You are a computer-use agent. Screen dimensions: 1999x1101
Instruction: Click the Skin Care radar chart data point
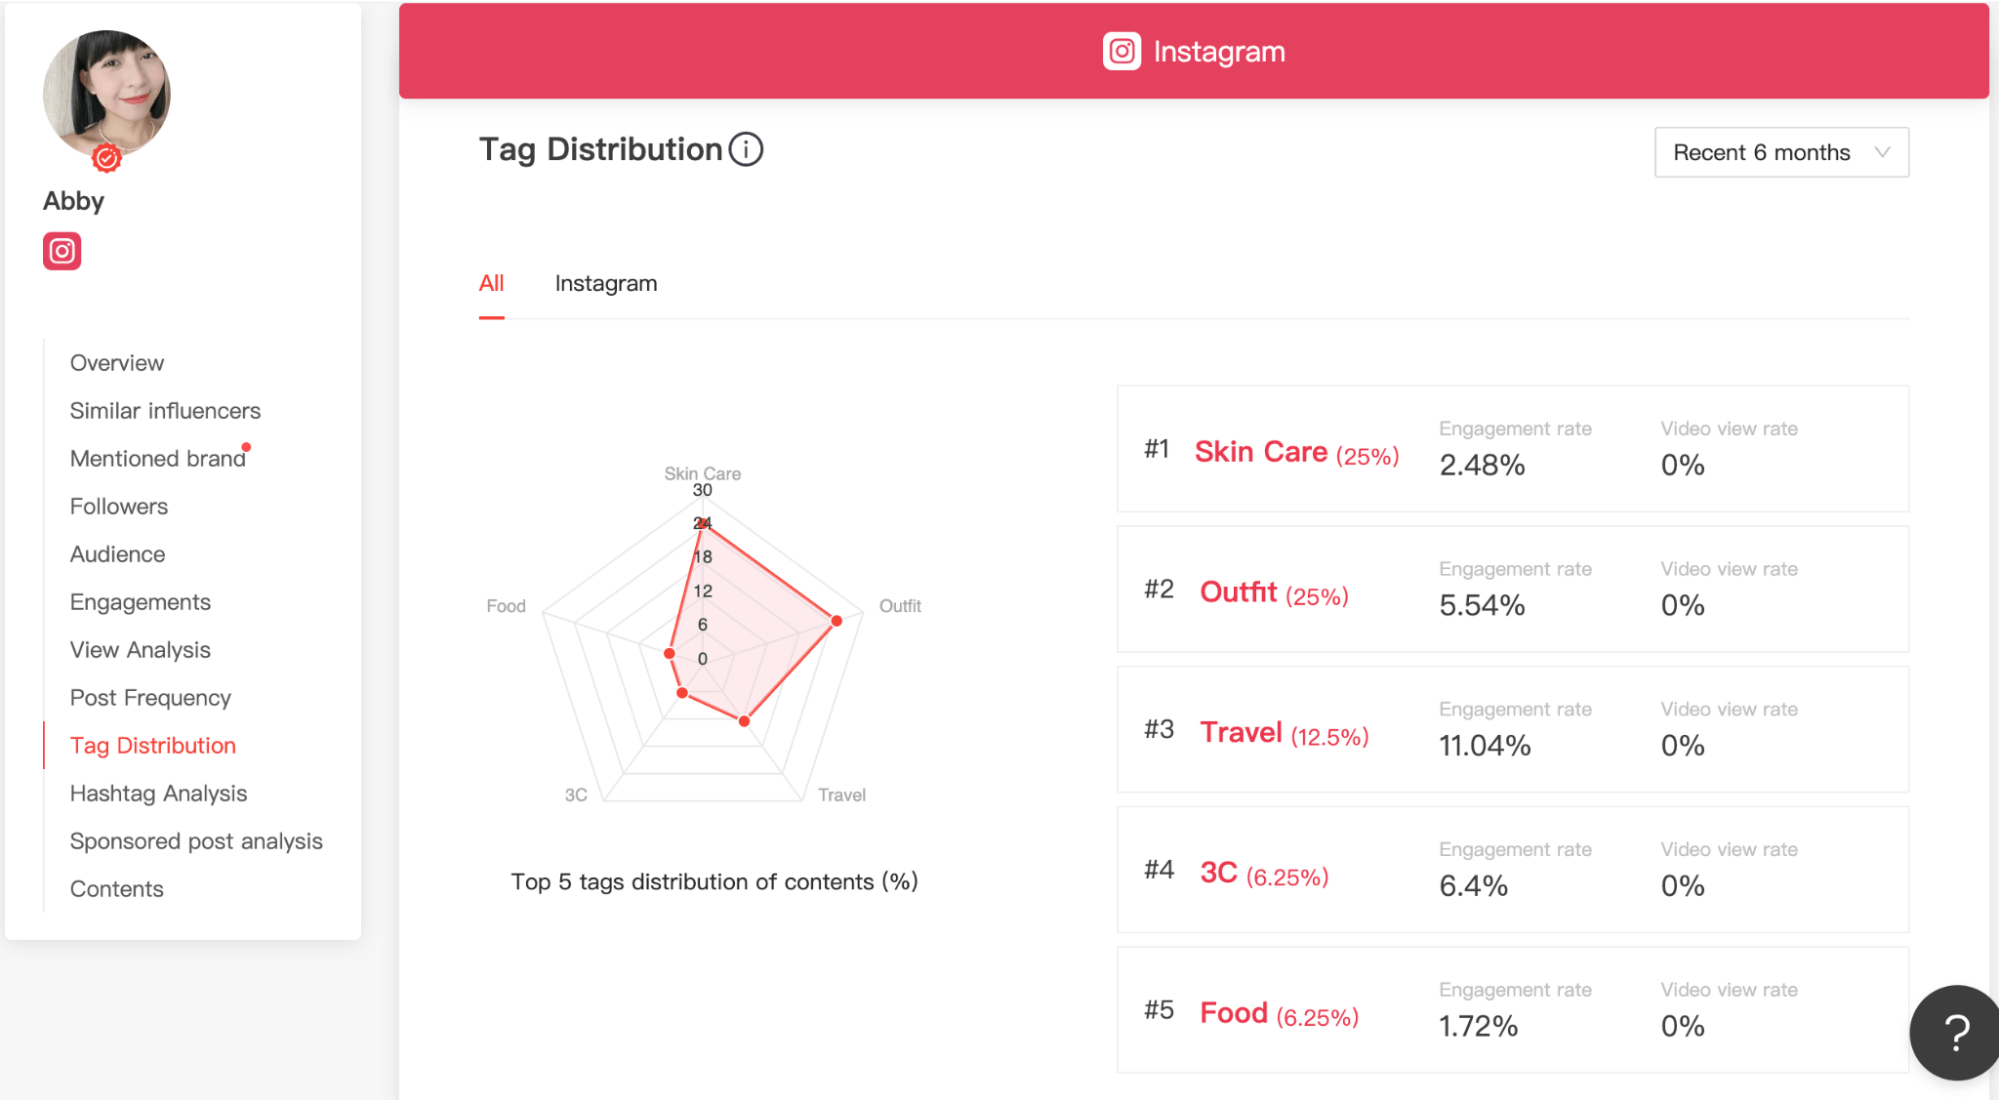705,526
